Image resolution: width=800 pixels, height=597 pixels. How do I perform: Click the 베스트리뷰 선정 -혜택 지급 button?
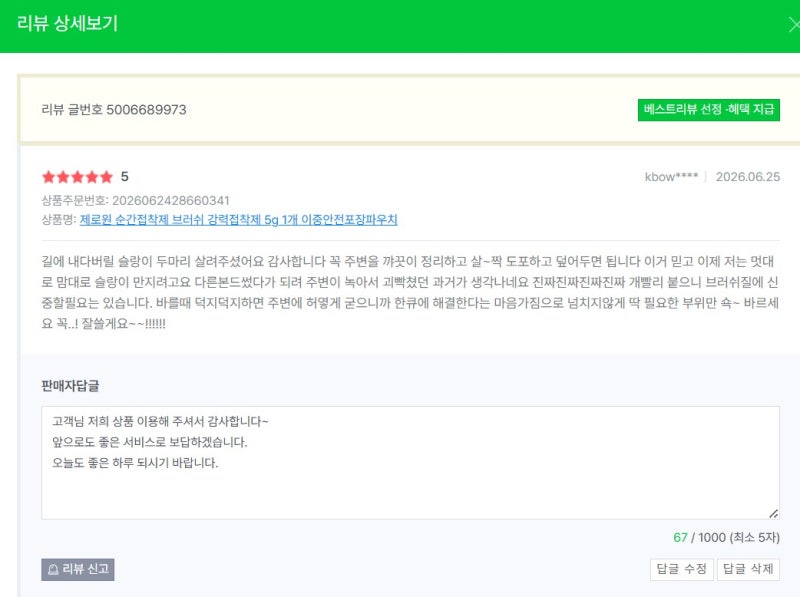click(x=709, y=110)
